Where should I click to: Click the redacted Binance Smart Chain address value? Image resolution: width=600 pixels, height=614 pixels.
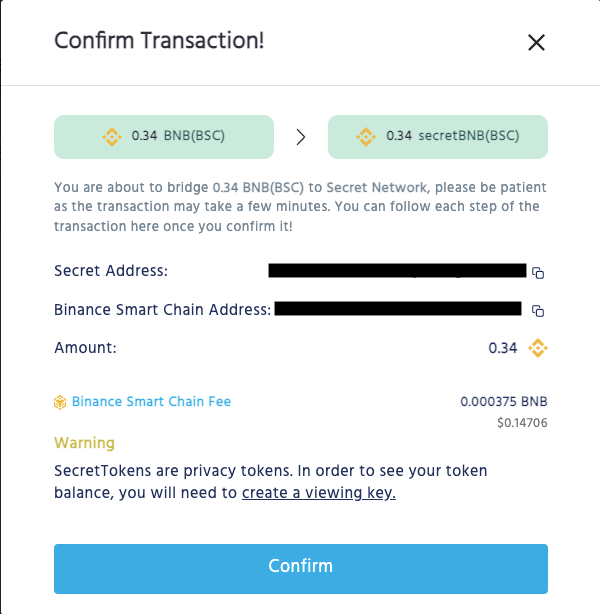397,309
